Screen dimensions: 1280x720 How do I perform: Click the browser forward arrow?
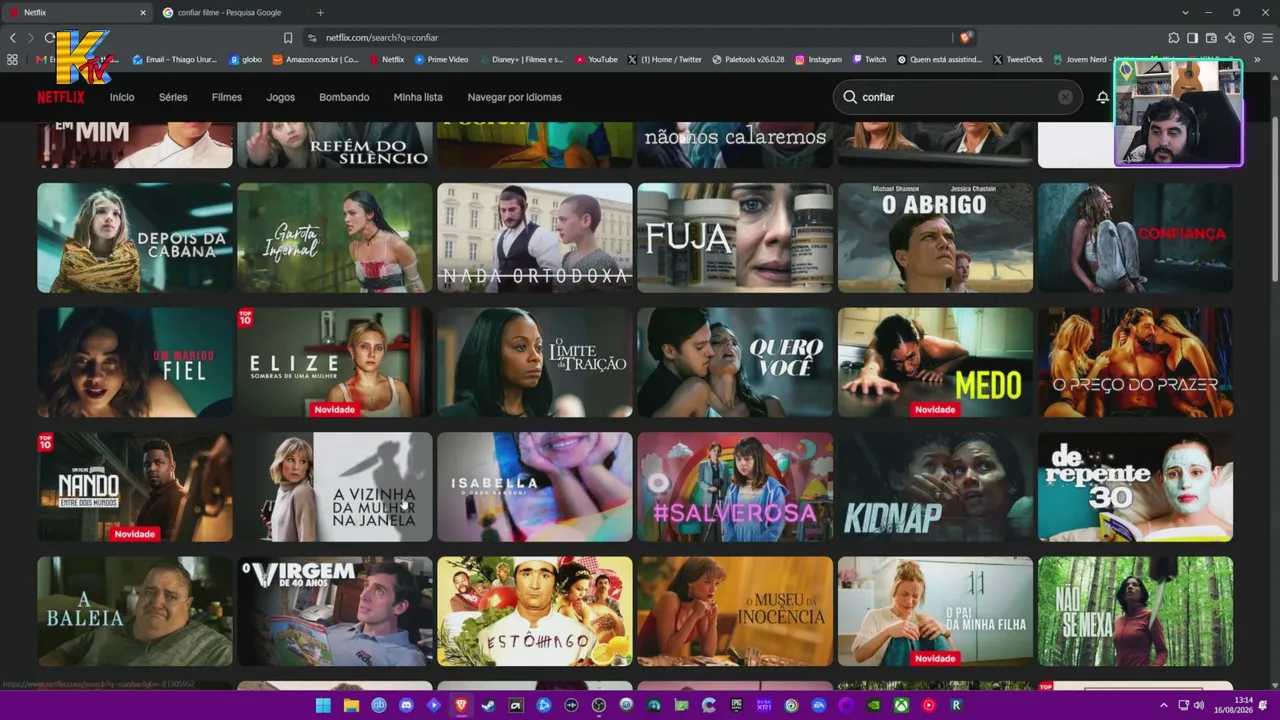point(30,38)
